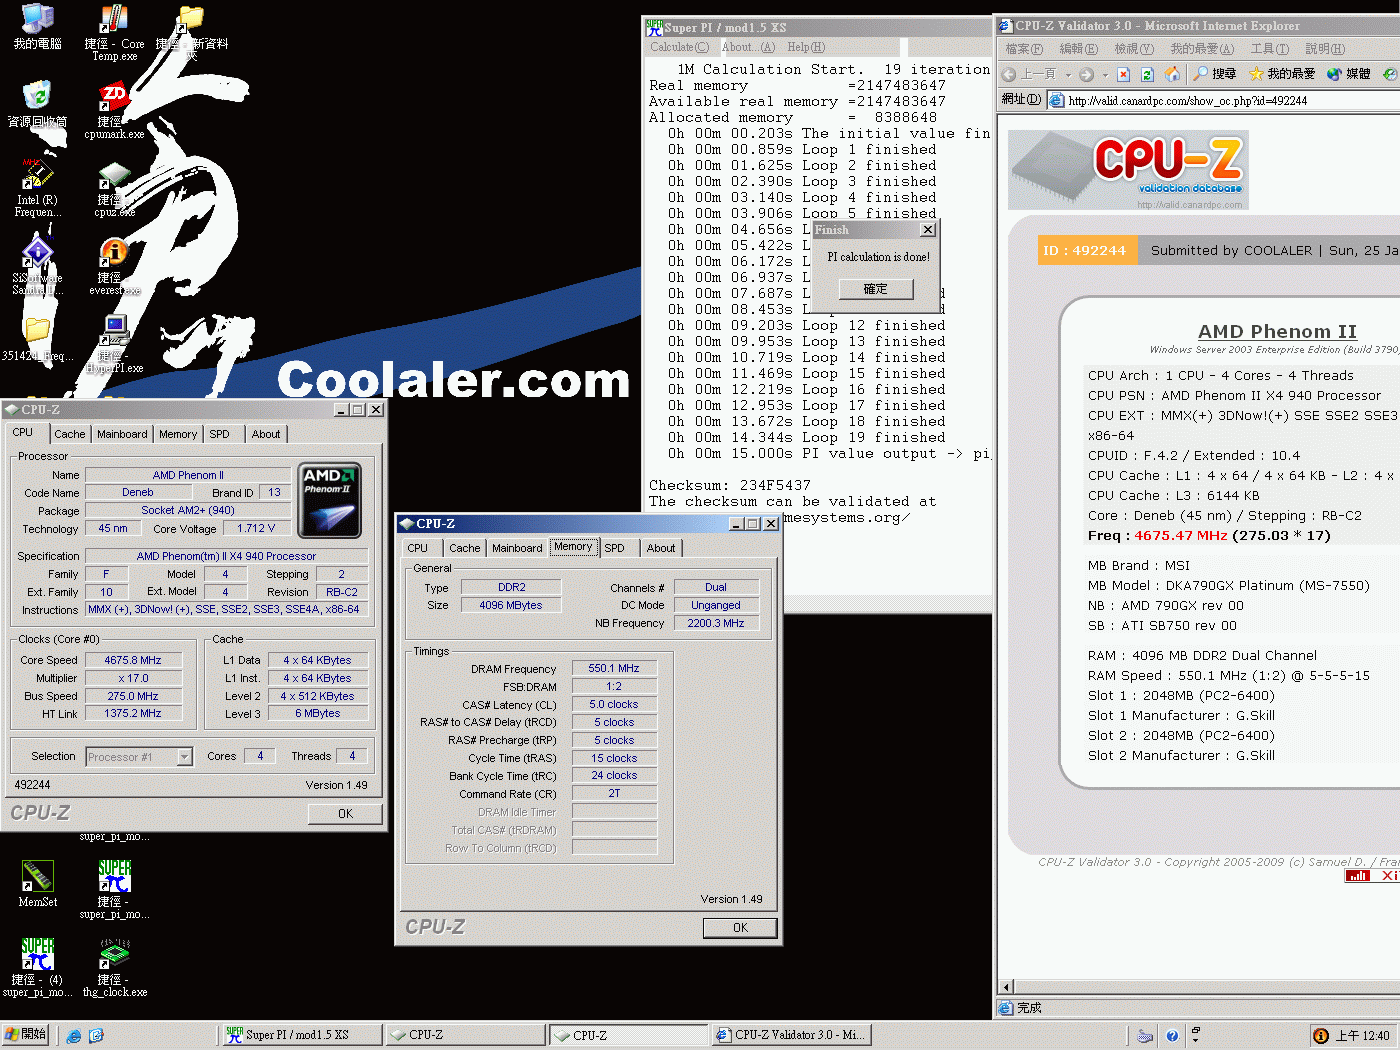1400x1050 pixels.
Task: Open My Computer desktop icon
Action: 37,27
